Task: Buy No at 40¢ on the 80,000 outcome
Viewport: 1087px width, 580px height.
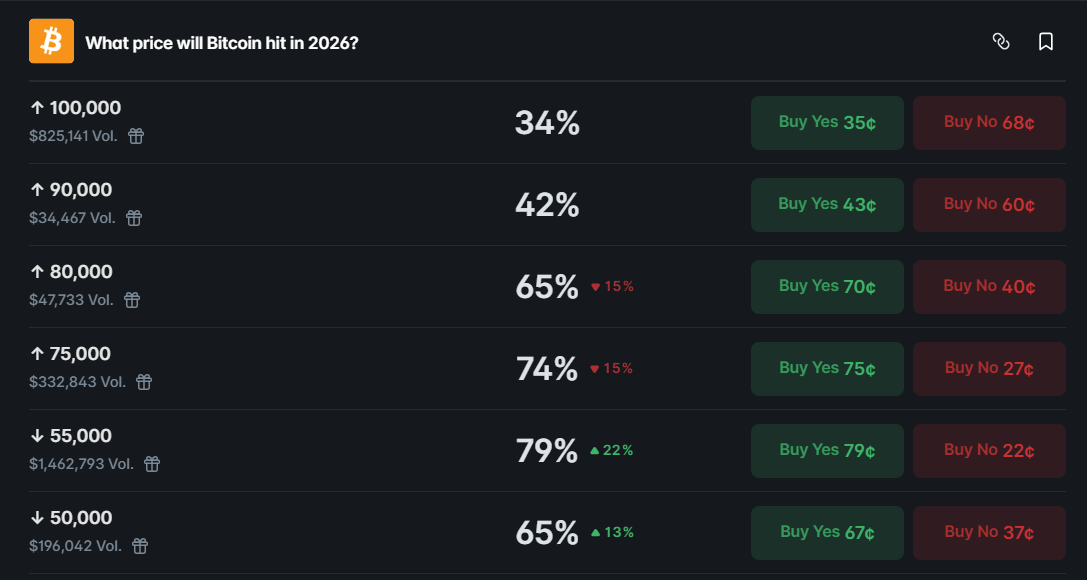Action: click(x=988, y=286)
